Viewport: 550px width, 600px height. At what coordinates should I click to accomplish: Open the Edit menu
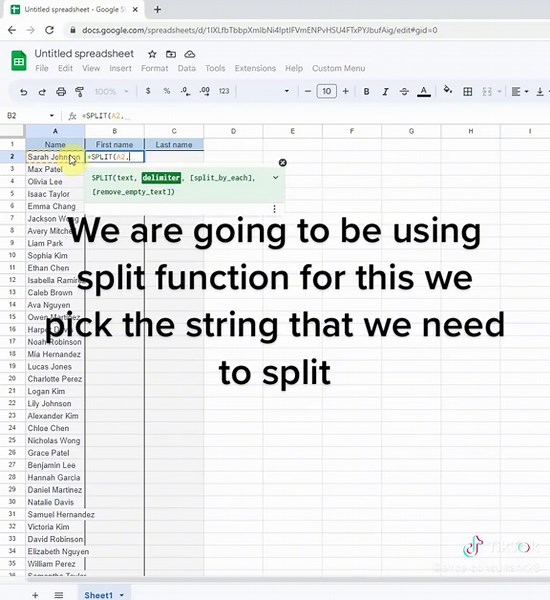pyautogui.click(x=65, y=68)
